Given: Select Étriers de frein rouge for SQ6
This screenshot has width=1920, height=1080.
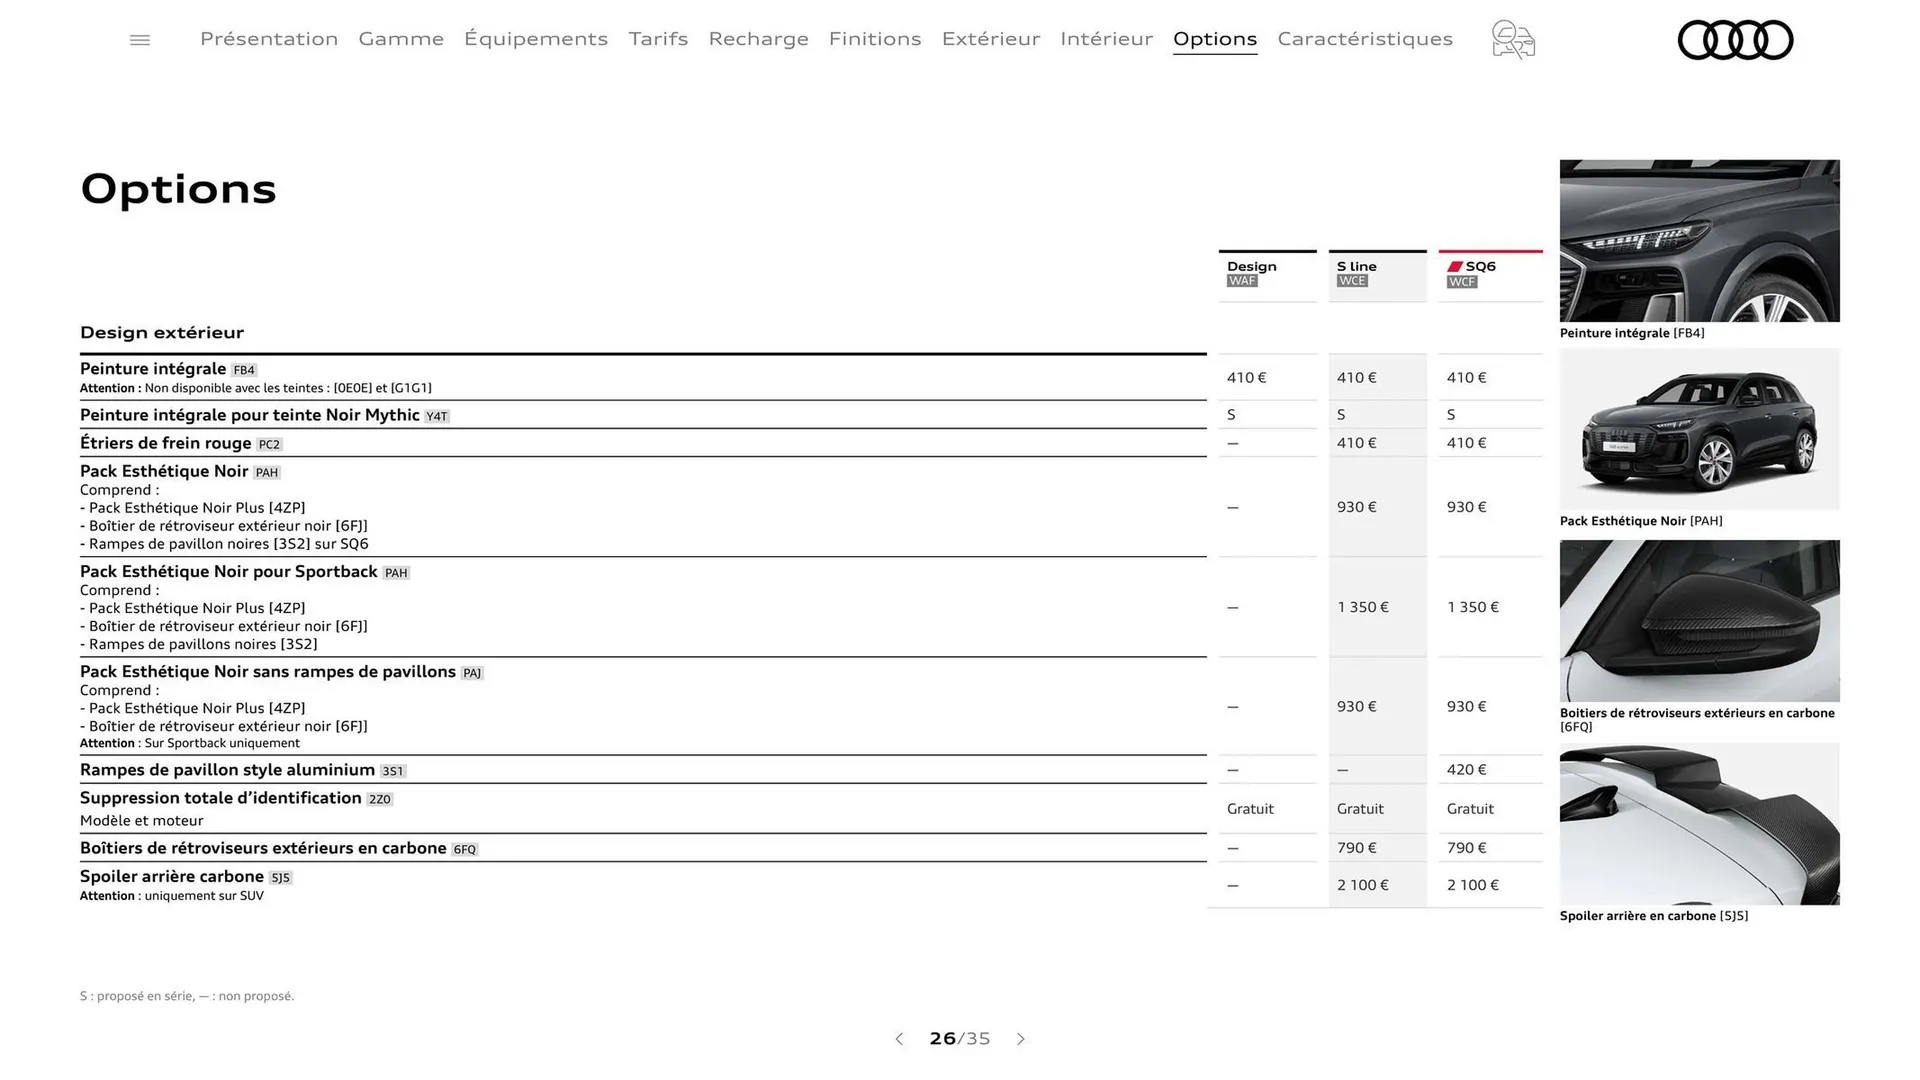Looking at the screenshot, I should click(x=1466, y=442).
